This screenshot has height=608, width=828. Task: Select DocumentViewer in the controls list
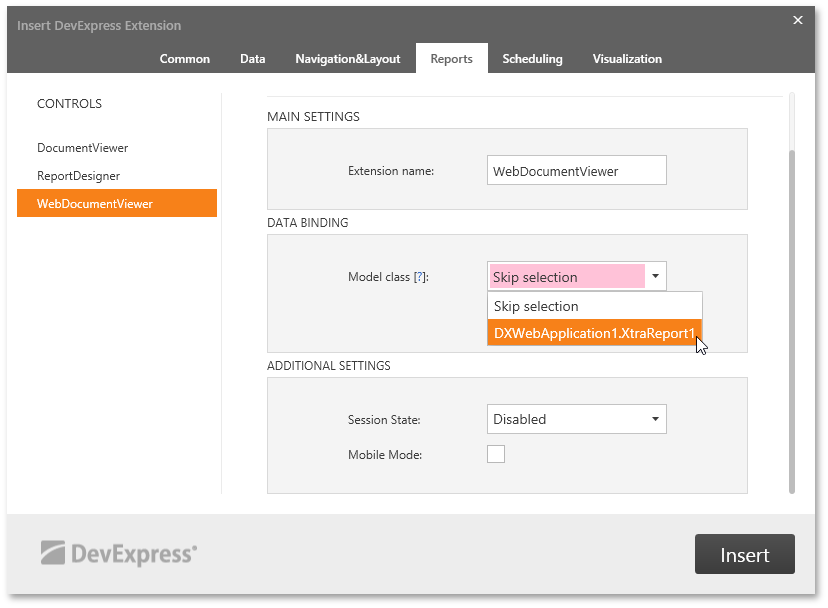(83, 148)
